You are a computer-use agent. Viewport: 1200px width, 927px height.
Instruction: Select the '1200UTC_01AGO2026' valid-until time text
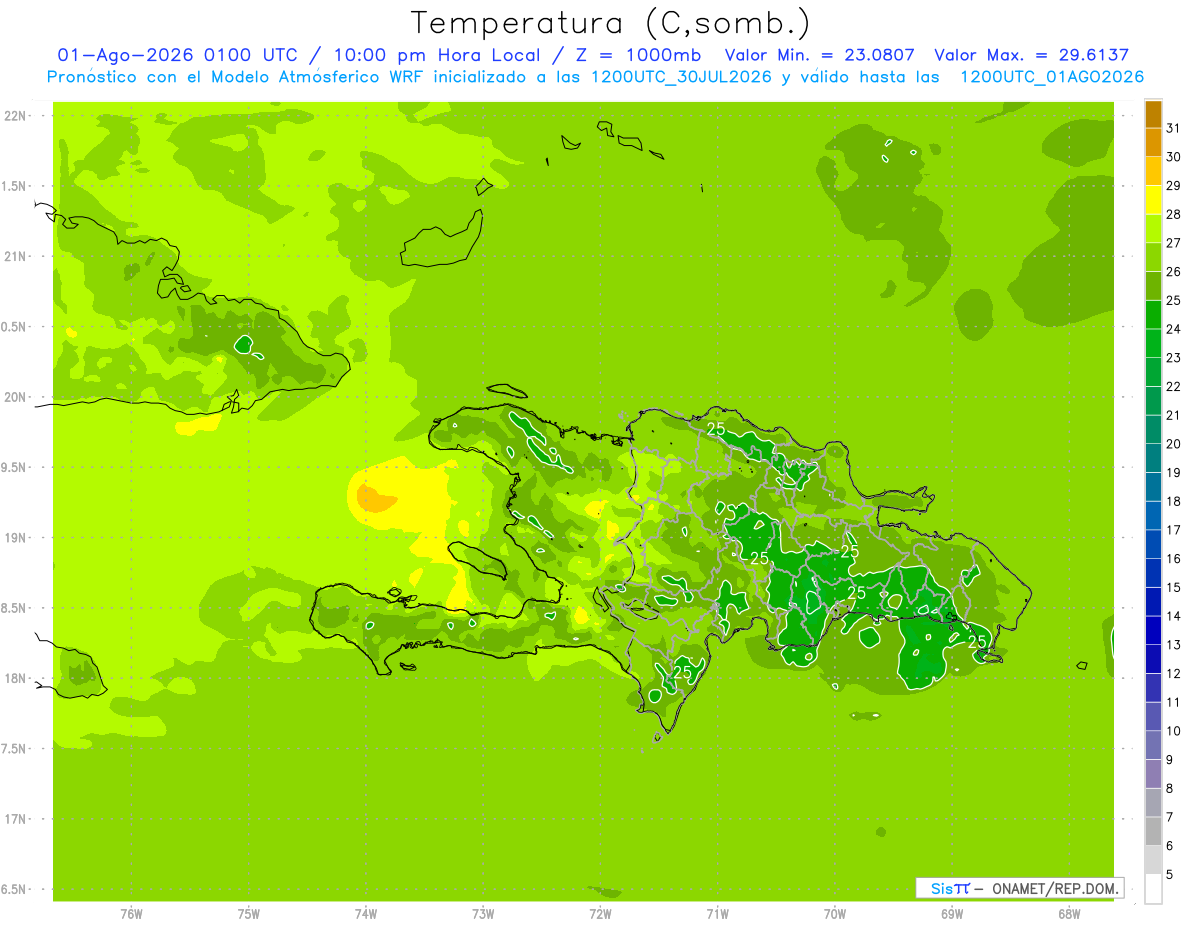[x=1052, y=77]
